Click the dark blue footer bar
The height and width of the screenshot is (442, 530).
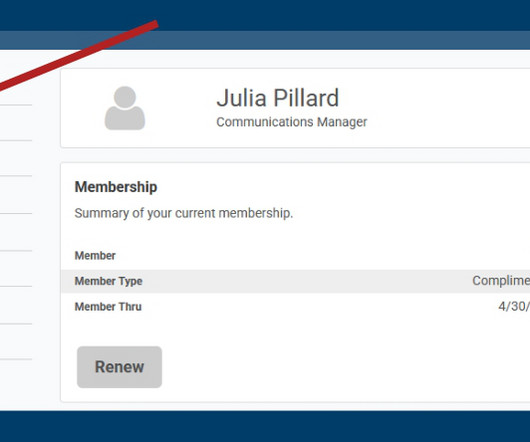(265, 426)
